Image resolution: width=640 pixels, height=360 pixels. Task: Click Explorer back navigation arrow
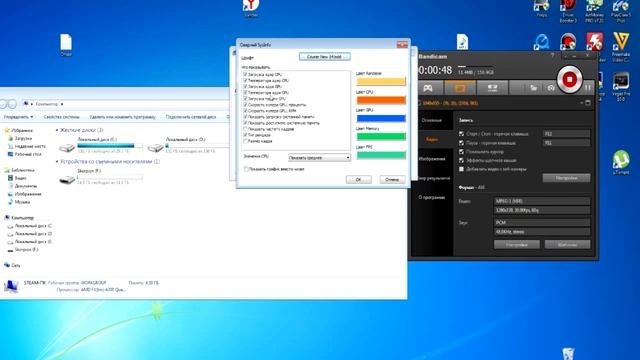[x=3, y=104]
